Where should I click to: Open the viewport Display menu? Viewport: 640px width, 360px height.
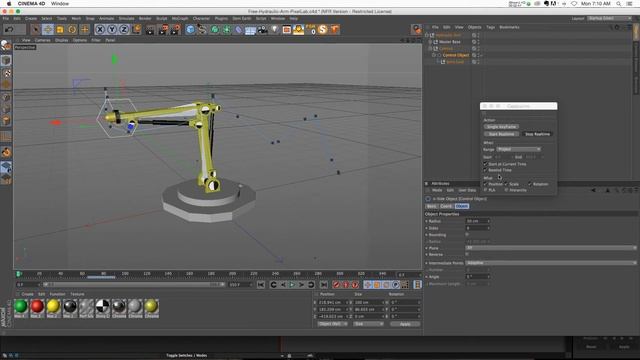click(x=62, y=40)
